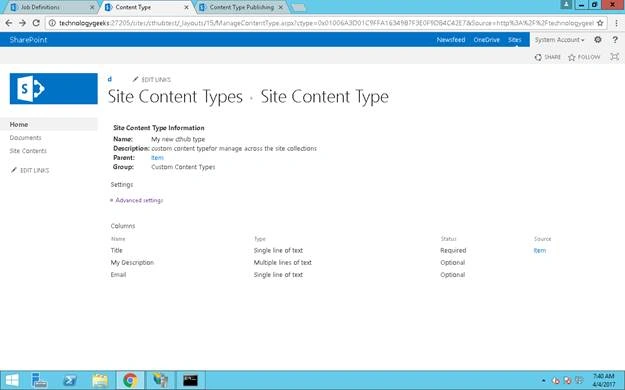Bookmark the page with the star icon
This screenshot has width=625, height=390.
pyautogui.click(x=600, y=23)
